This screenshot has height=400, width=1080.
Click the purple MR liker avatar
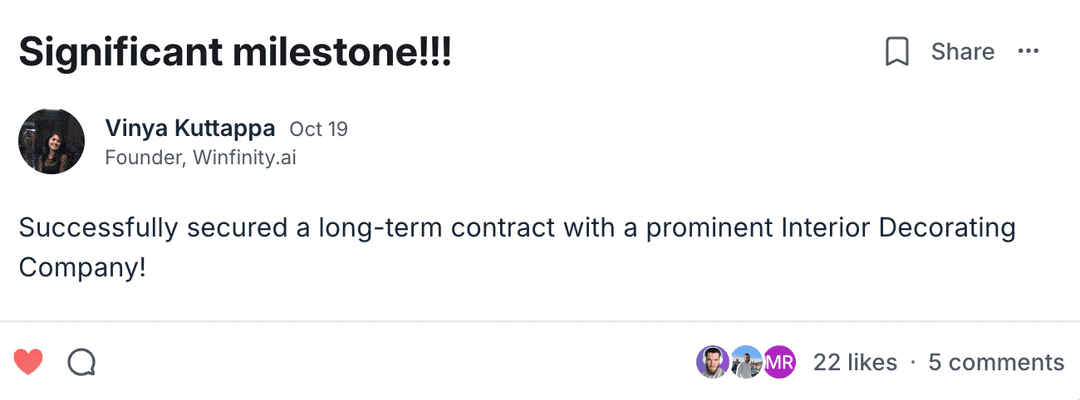coord(779,362)
